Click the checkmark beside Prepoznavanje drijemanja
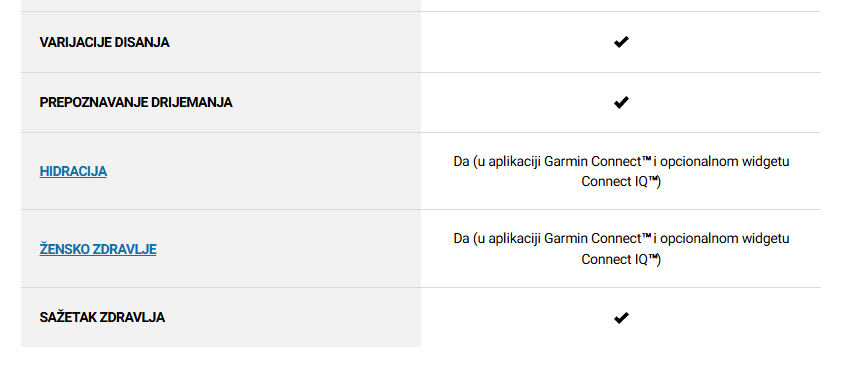 621,102
